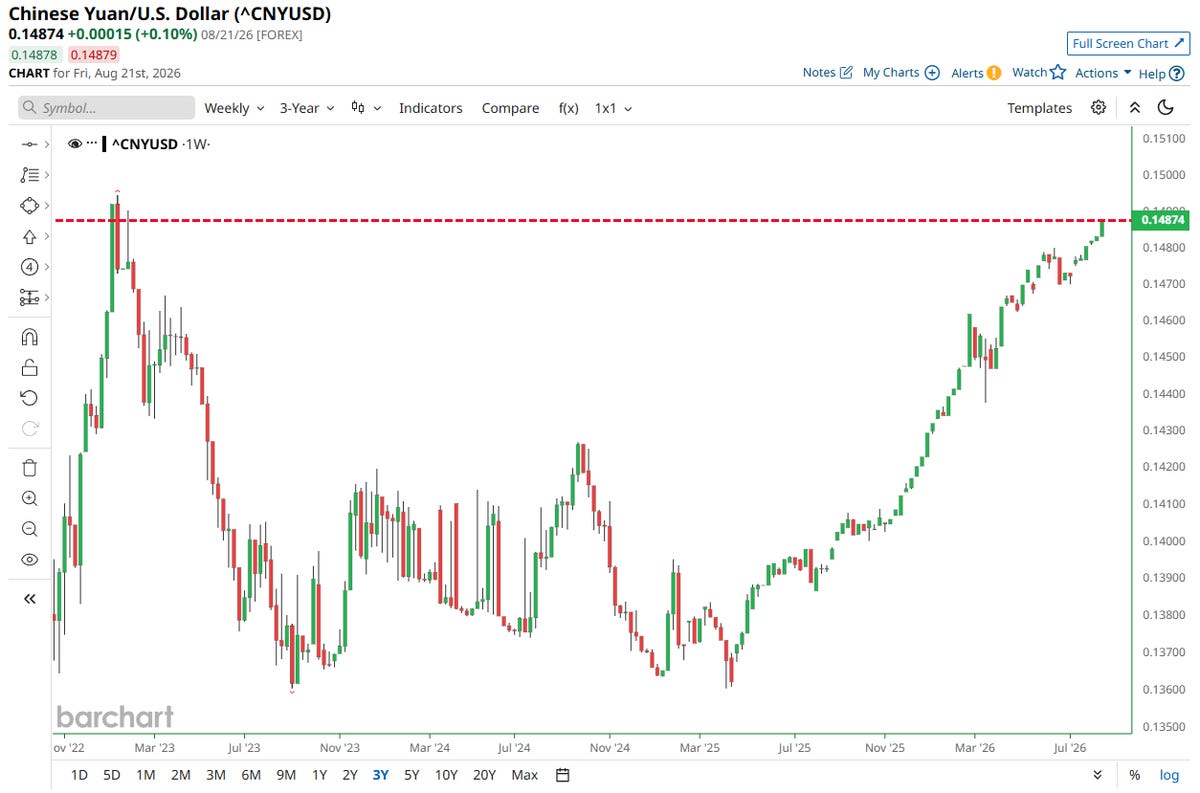1200x793 pixels.
Task: Open My Charts link
Action: coord(901,73)
